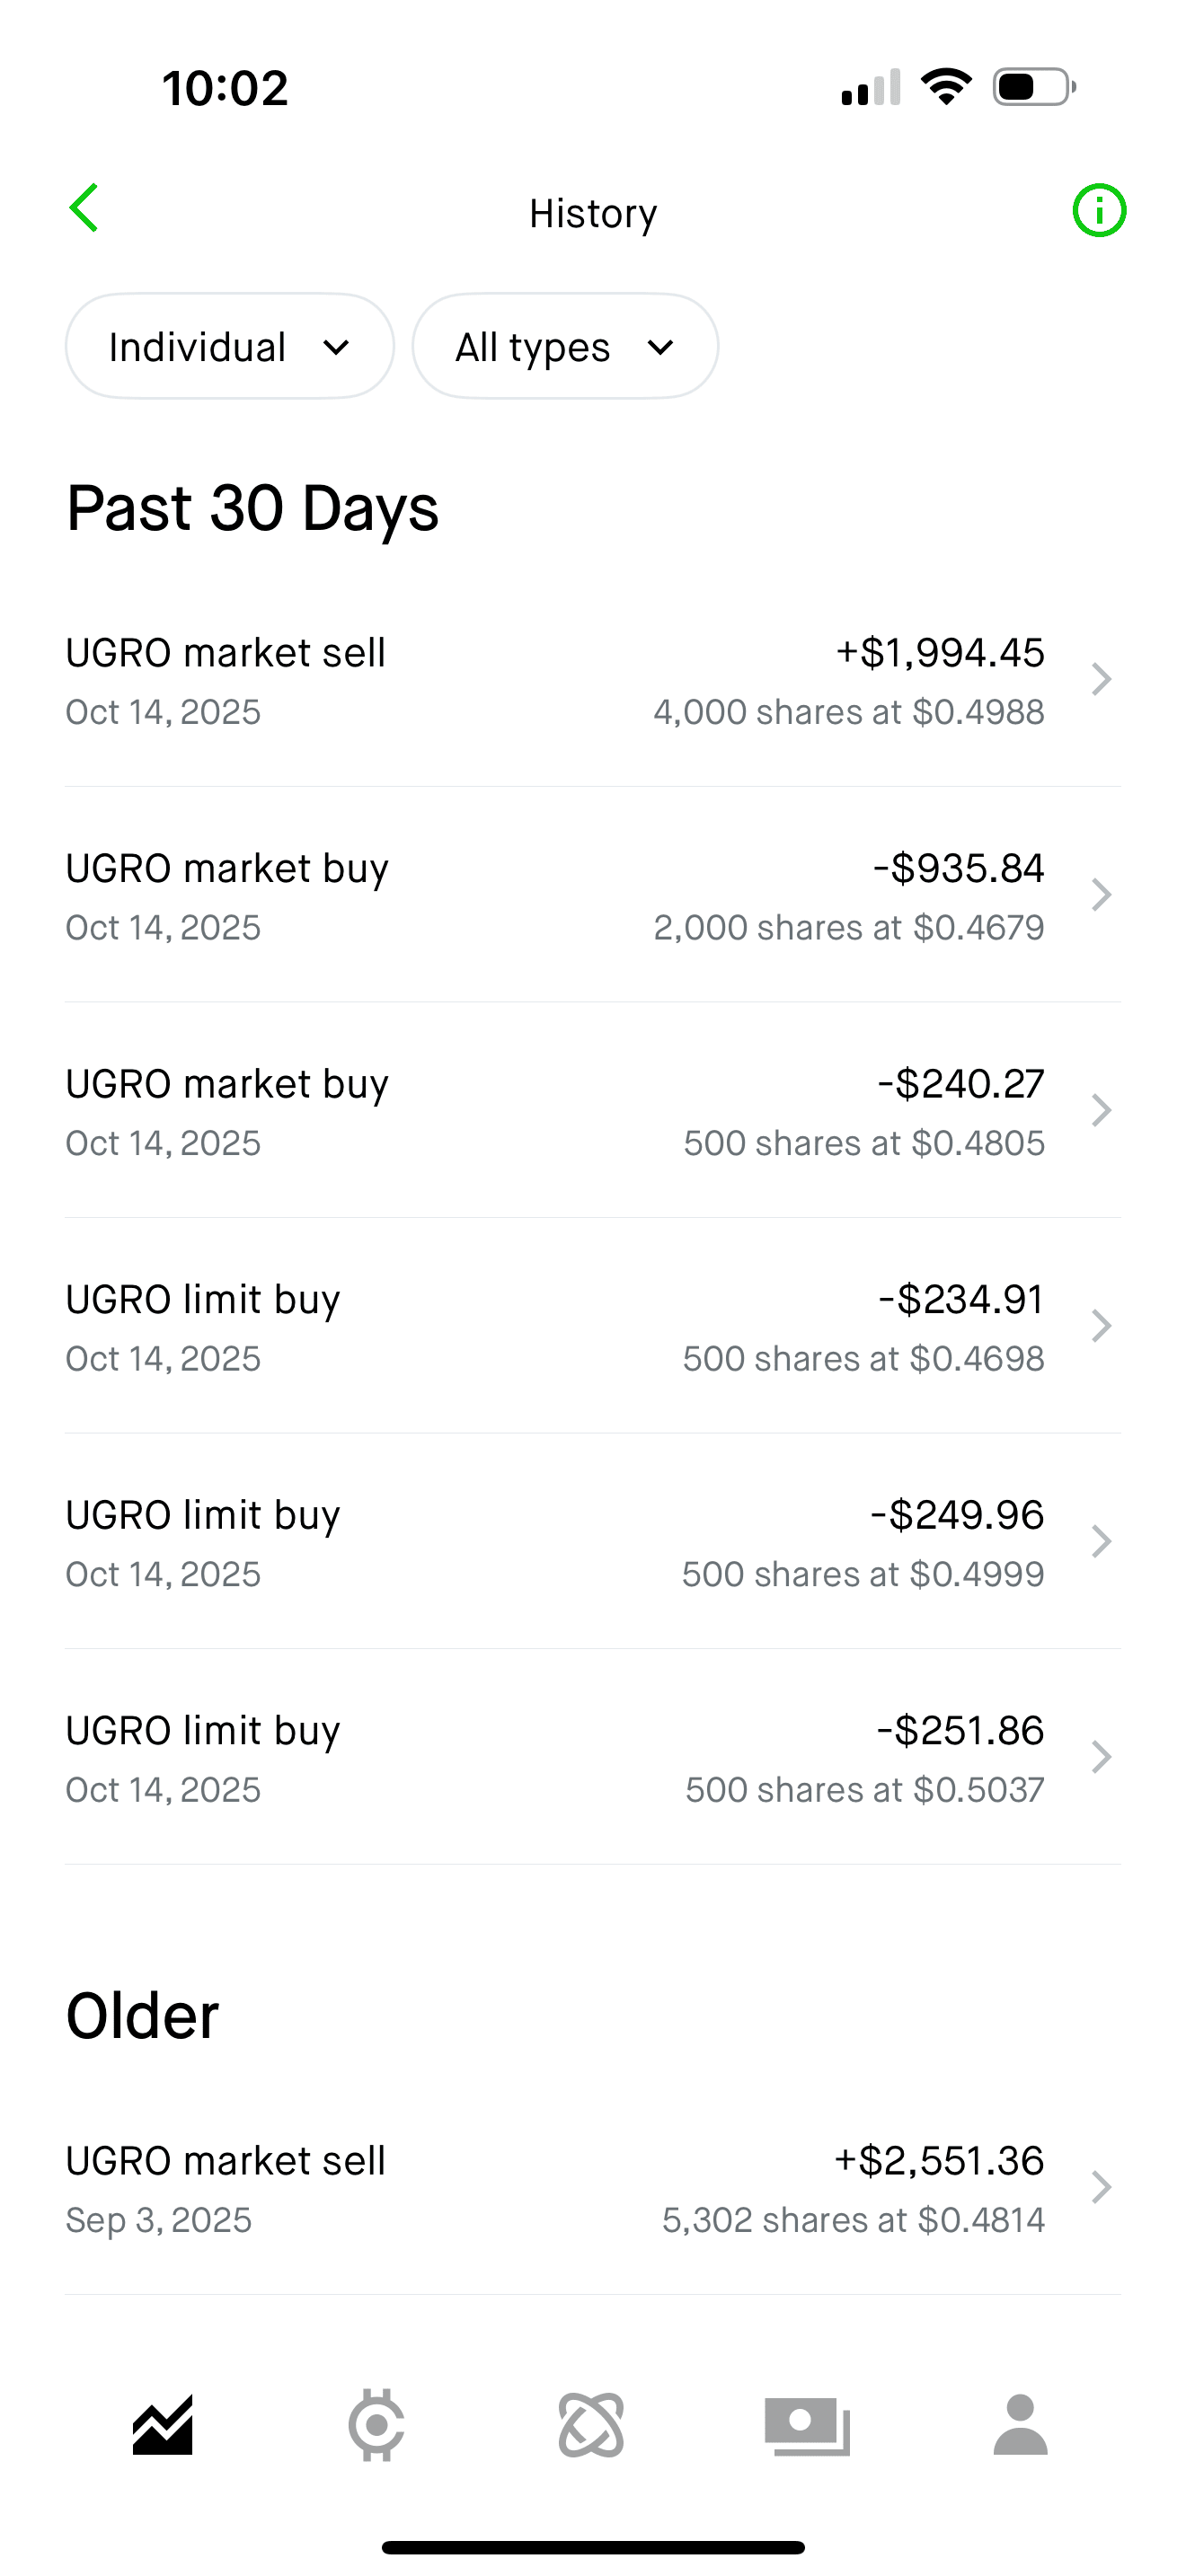1186x2576 pixels.
Task: Tap the Wi-Fi status bar icon
Action: [x=946, y=87]
